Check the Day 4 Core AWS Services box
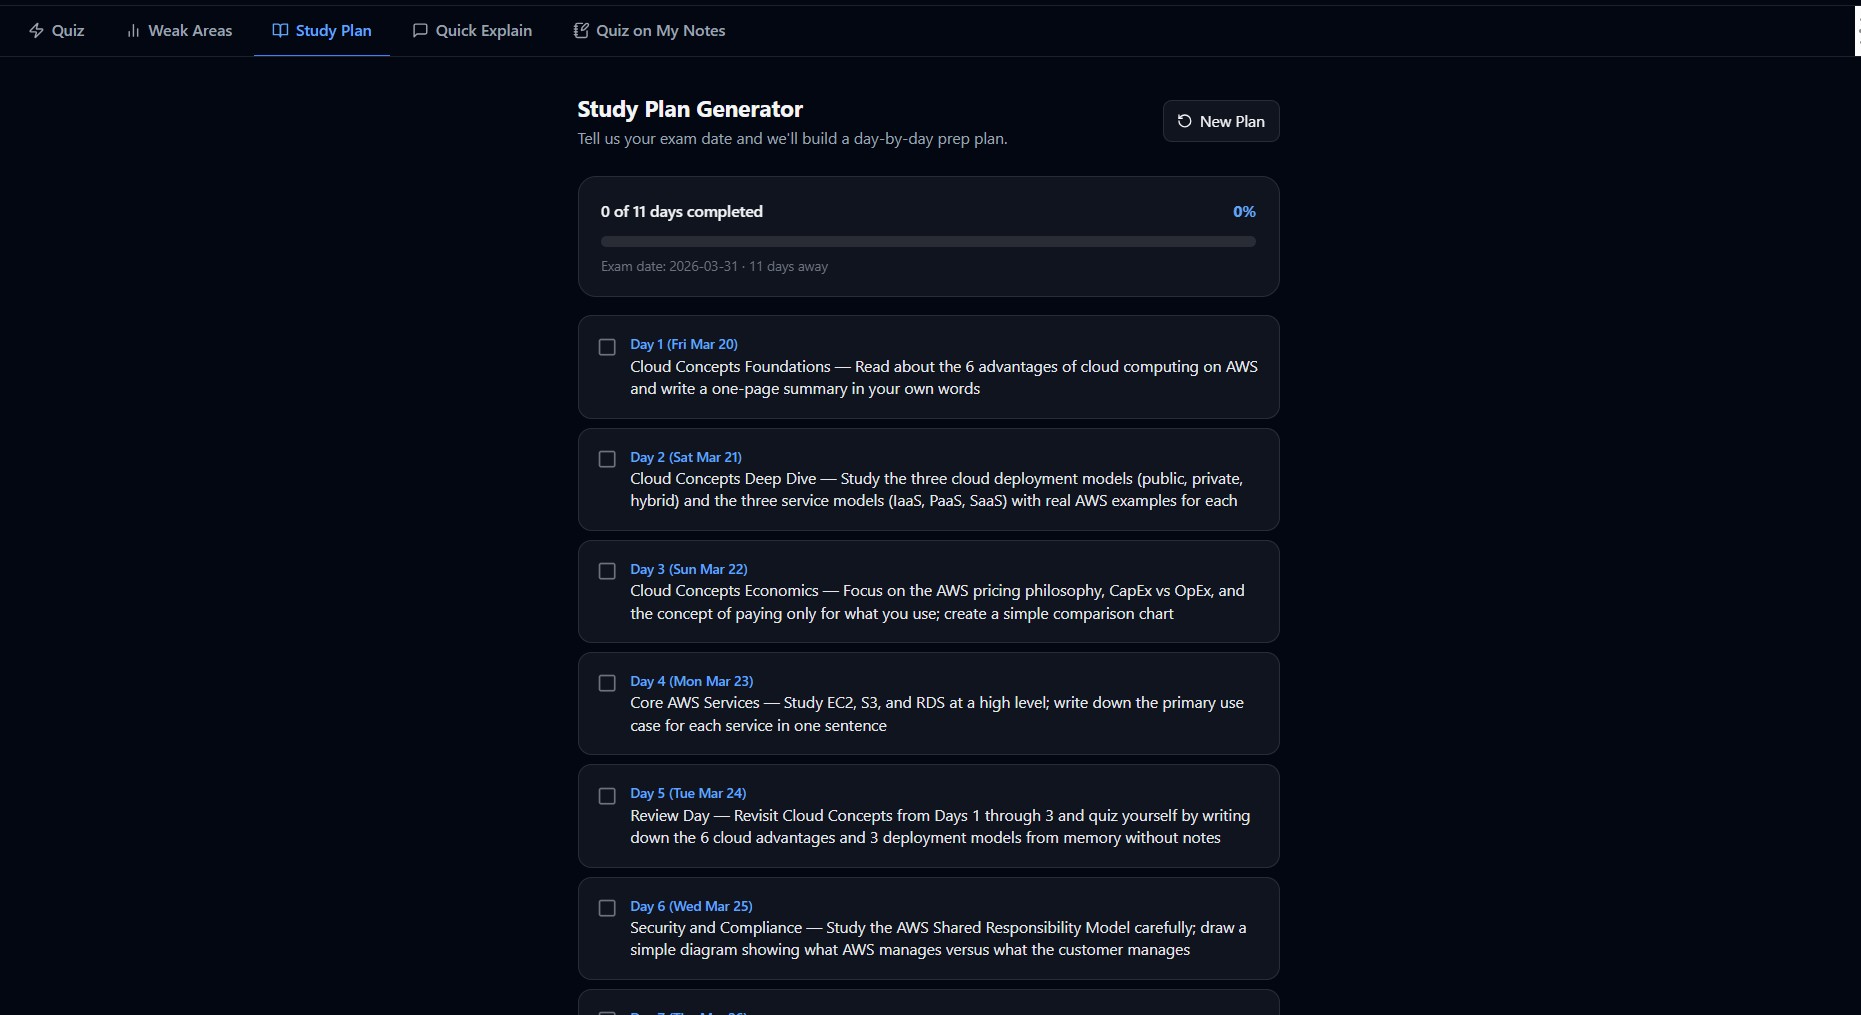Viewport: 1861px width, 1015px height. pyautogui.click(x=607, y=683)
